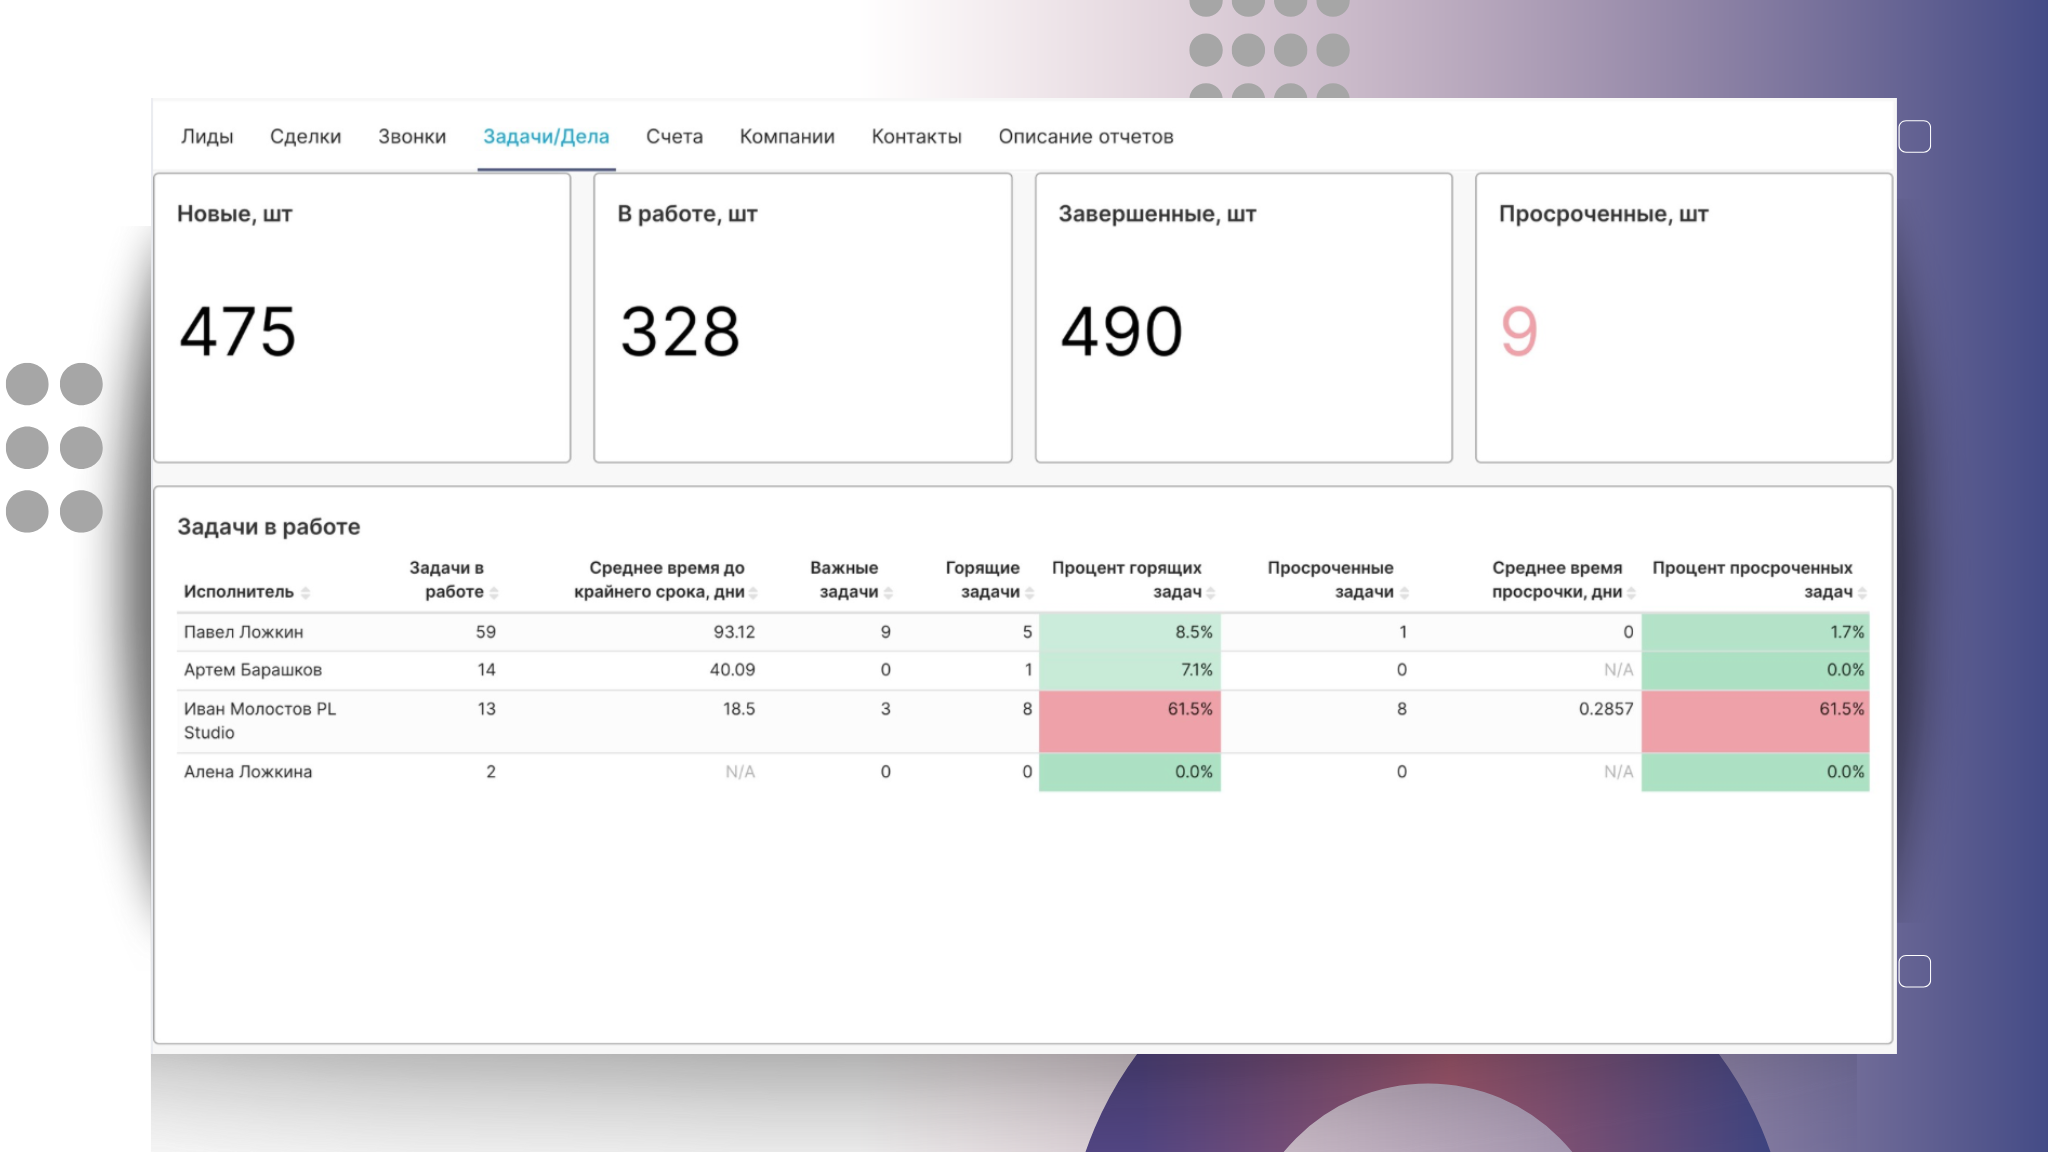Screen dimensions: 2048x1152
Task: Sort table by Исполнитель column icon
Action: (305, 593)
